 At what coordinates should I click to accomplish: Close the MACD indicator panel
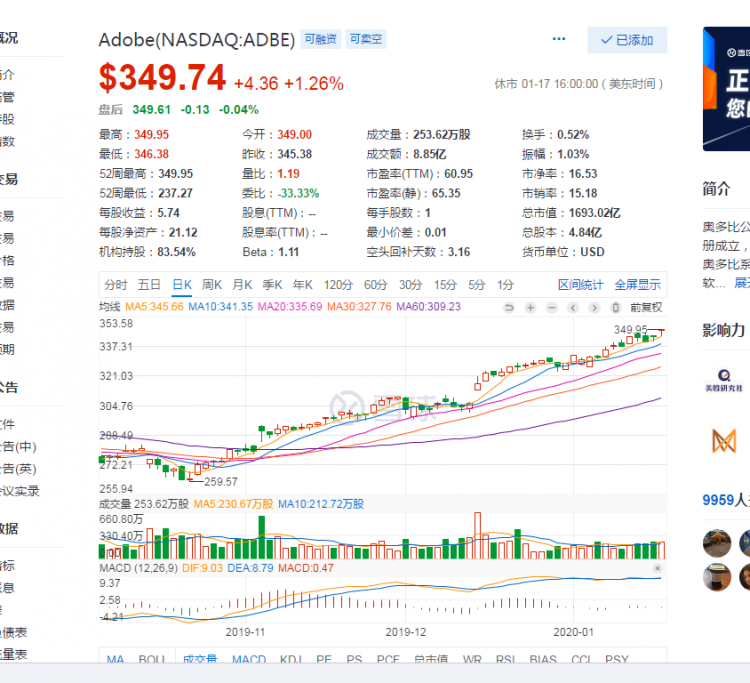[657, 568]
